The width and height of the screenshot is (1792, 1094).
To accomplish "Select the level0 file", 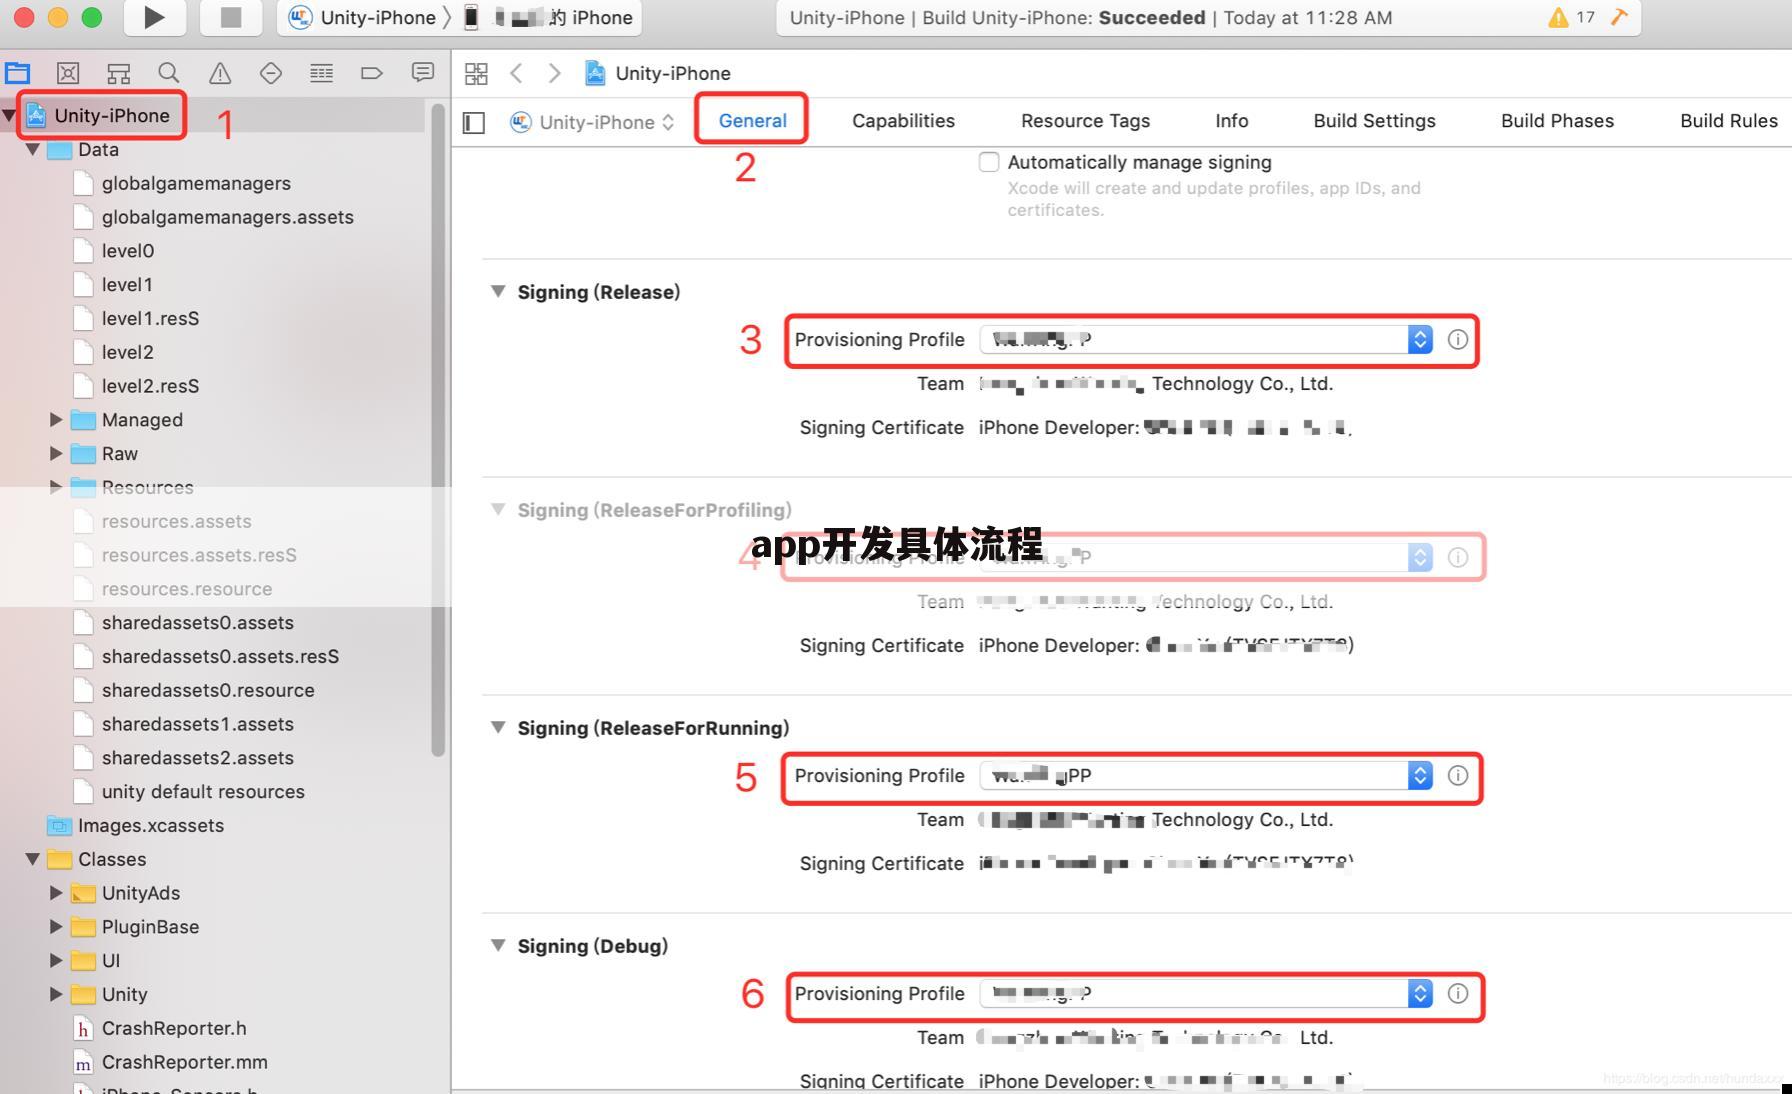I will [127, 251].
